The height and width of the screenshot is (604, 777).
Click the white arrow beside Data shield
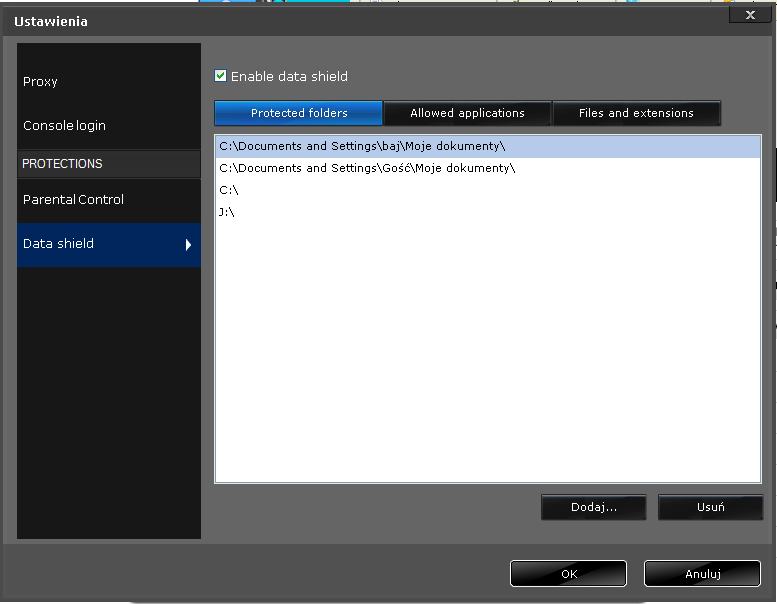188,244
